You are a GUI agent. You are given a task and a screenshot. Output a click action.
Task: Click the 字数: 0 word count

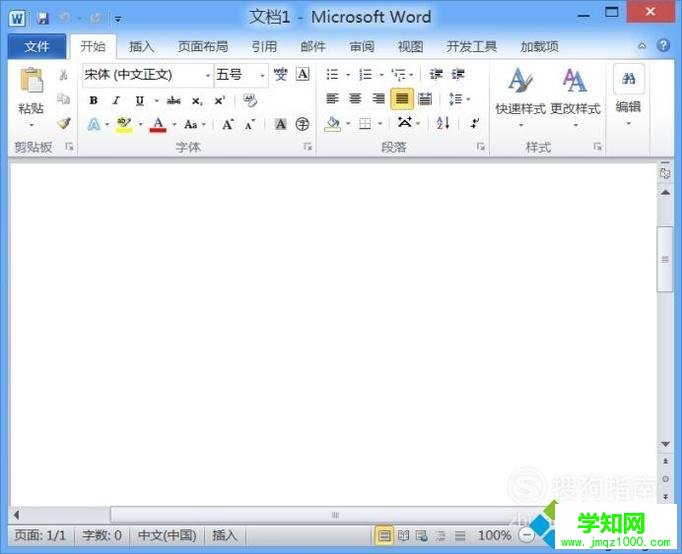tap(101, 535)
